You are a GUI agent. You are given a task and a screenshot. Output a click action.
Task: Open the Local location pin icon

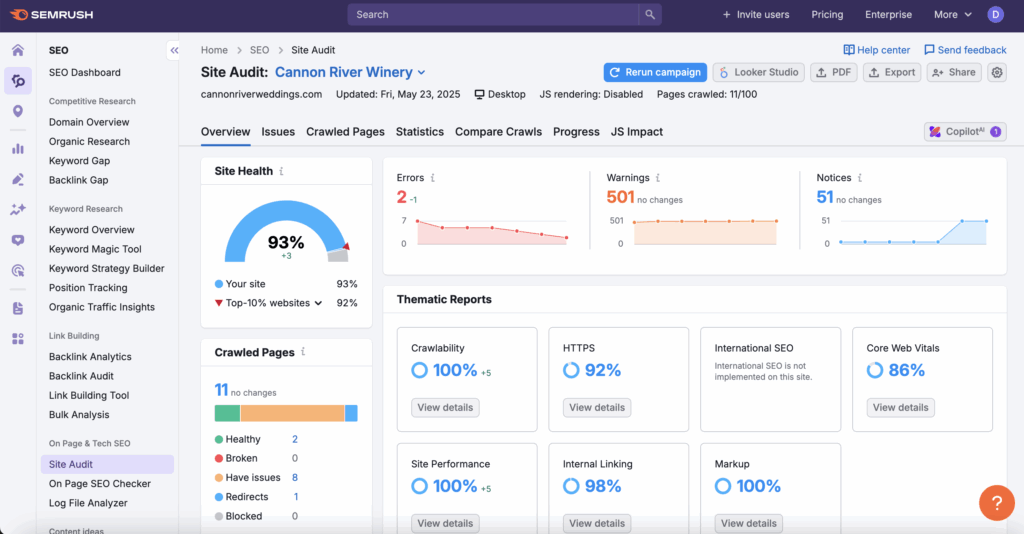(18, 112)
